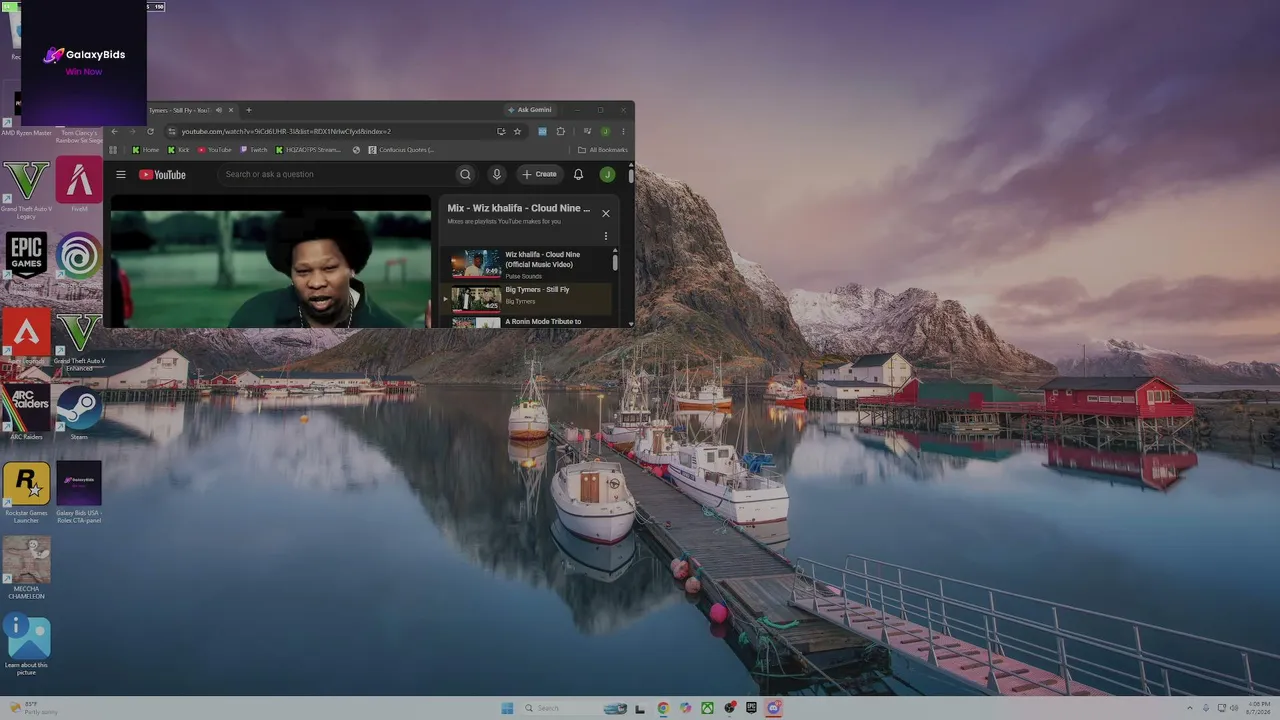The height and width of the screenshot is (720, 1280).
Task: Open the taskbar clock and date
Action: [1258, 708]
